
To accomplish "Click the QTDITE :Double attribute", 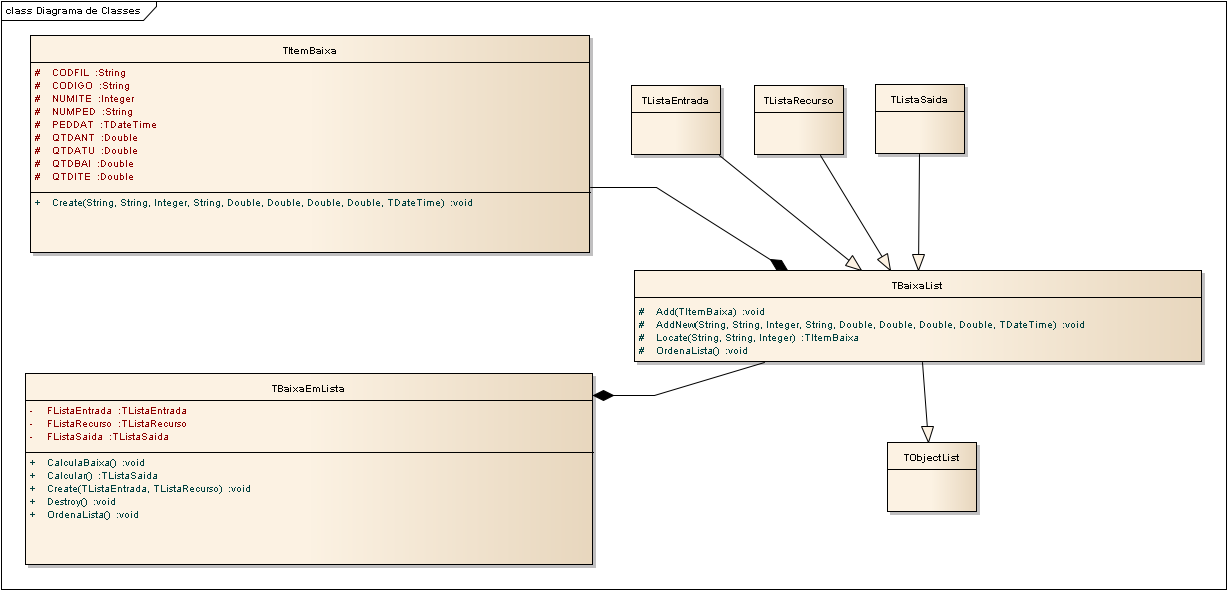I will pyautogui.click(x=93, y=177).
